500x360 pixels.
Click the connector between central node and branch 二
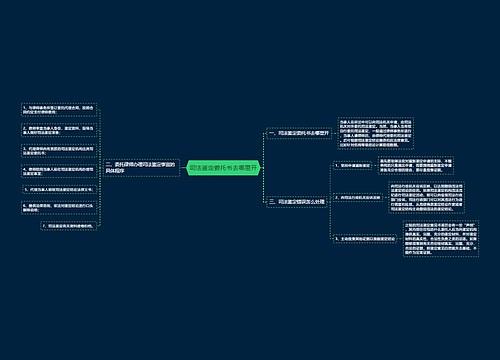click(183, 168)
